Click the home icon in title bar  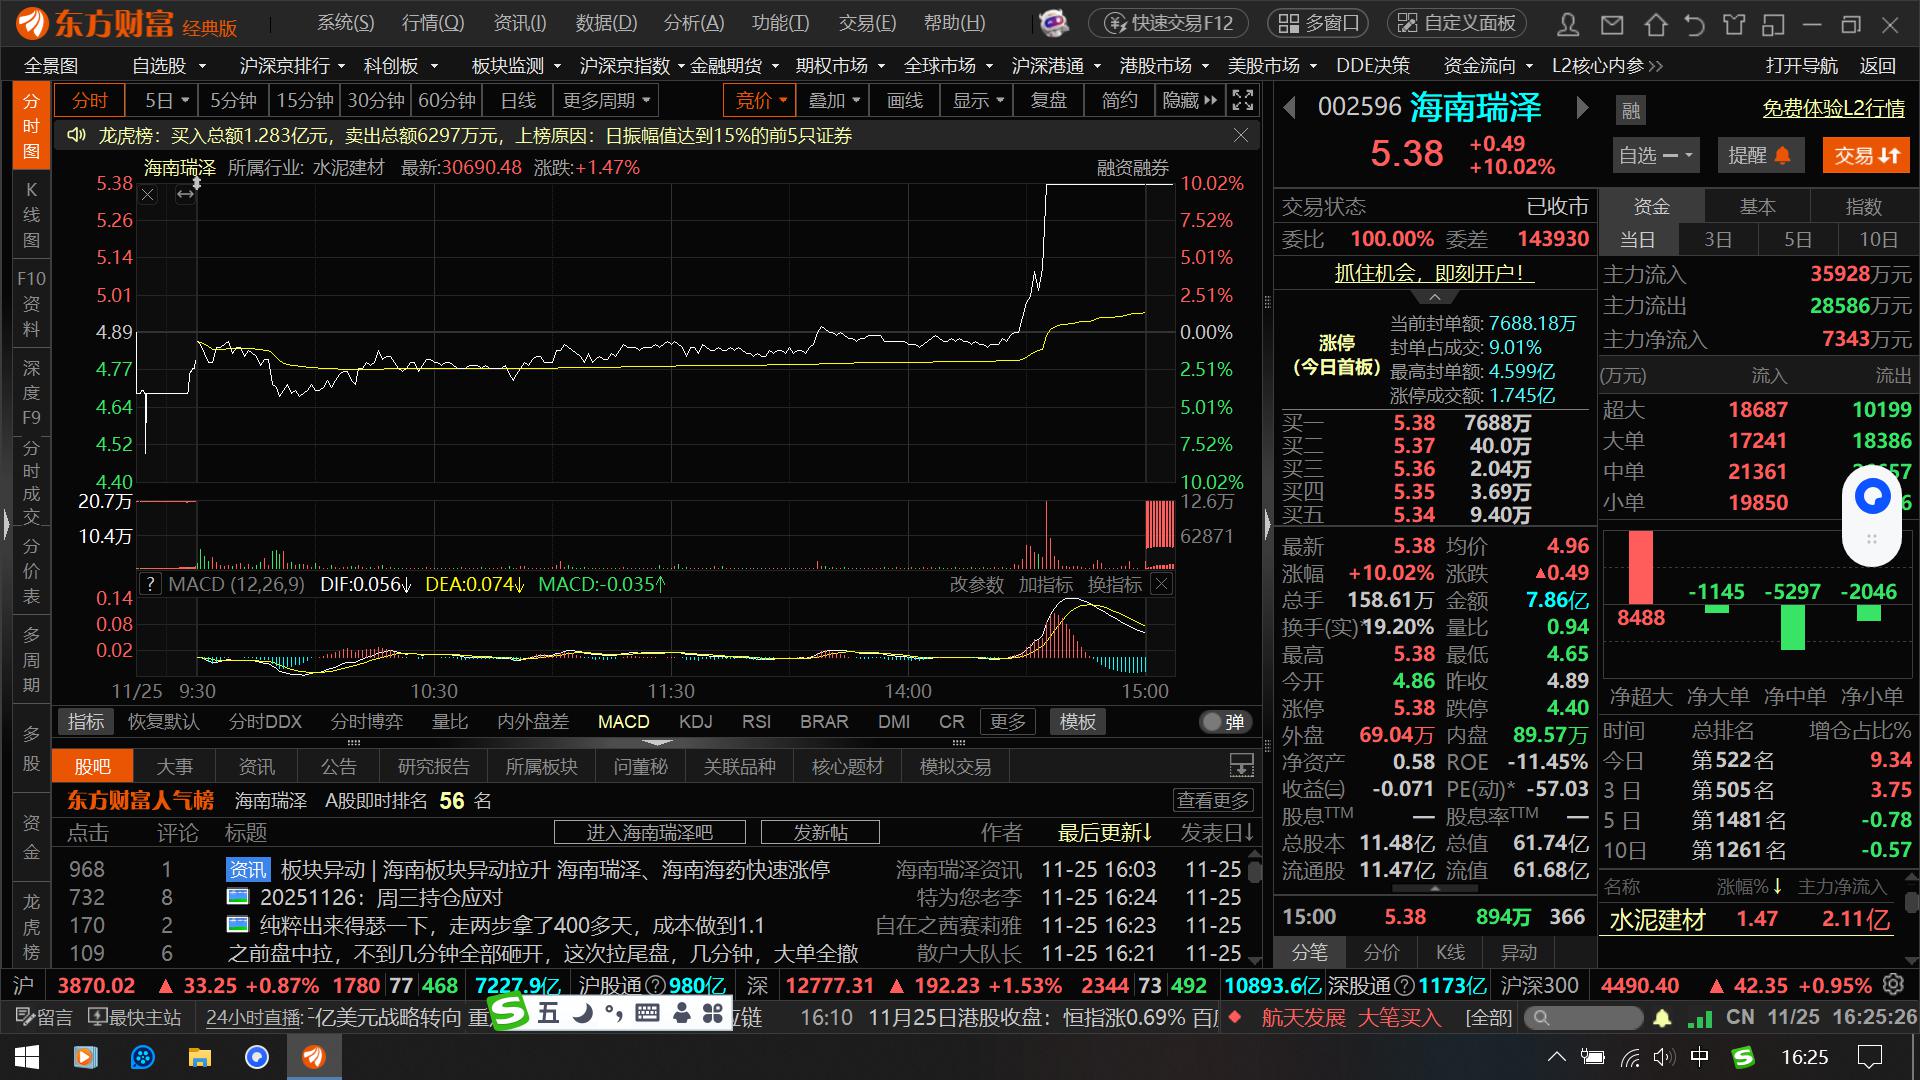1656,24
